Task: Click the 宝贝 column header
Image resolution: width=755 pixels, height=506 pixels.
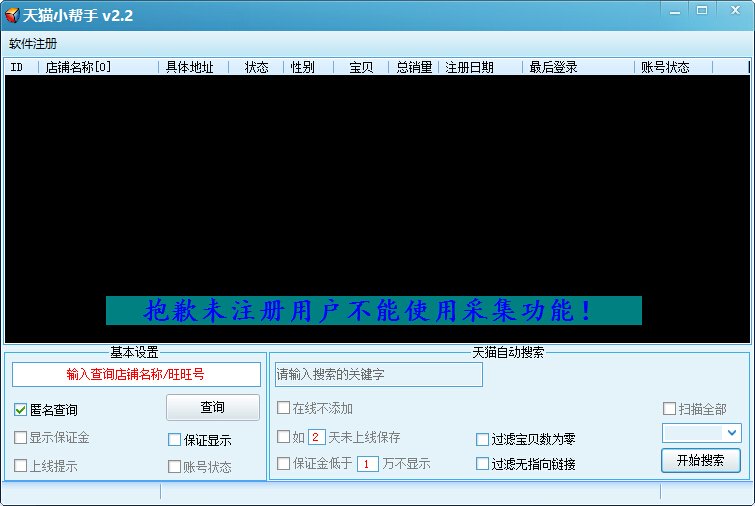Action: [361, 67]
